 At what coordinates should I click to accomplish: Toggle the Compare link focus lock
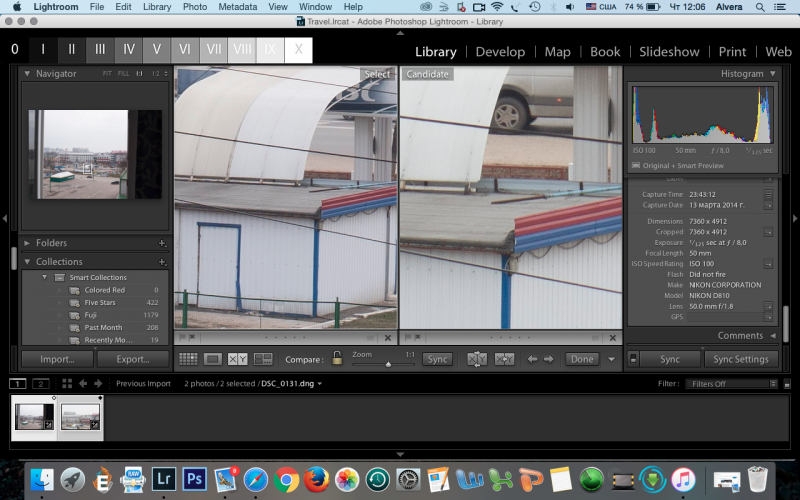tap(337, 358)
